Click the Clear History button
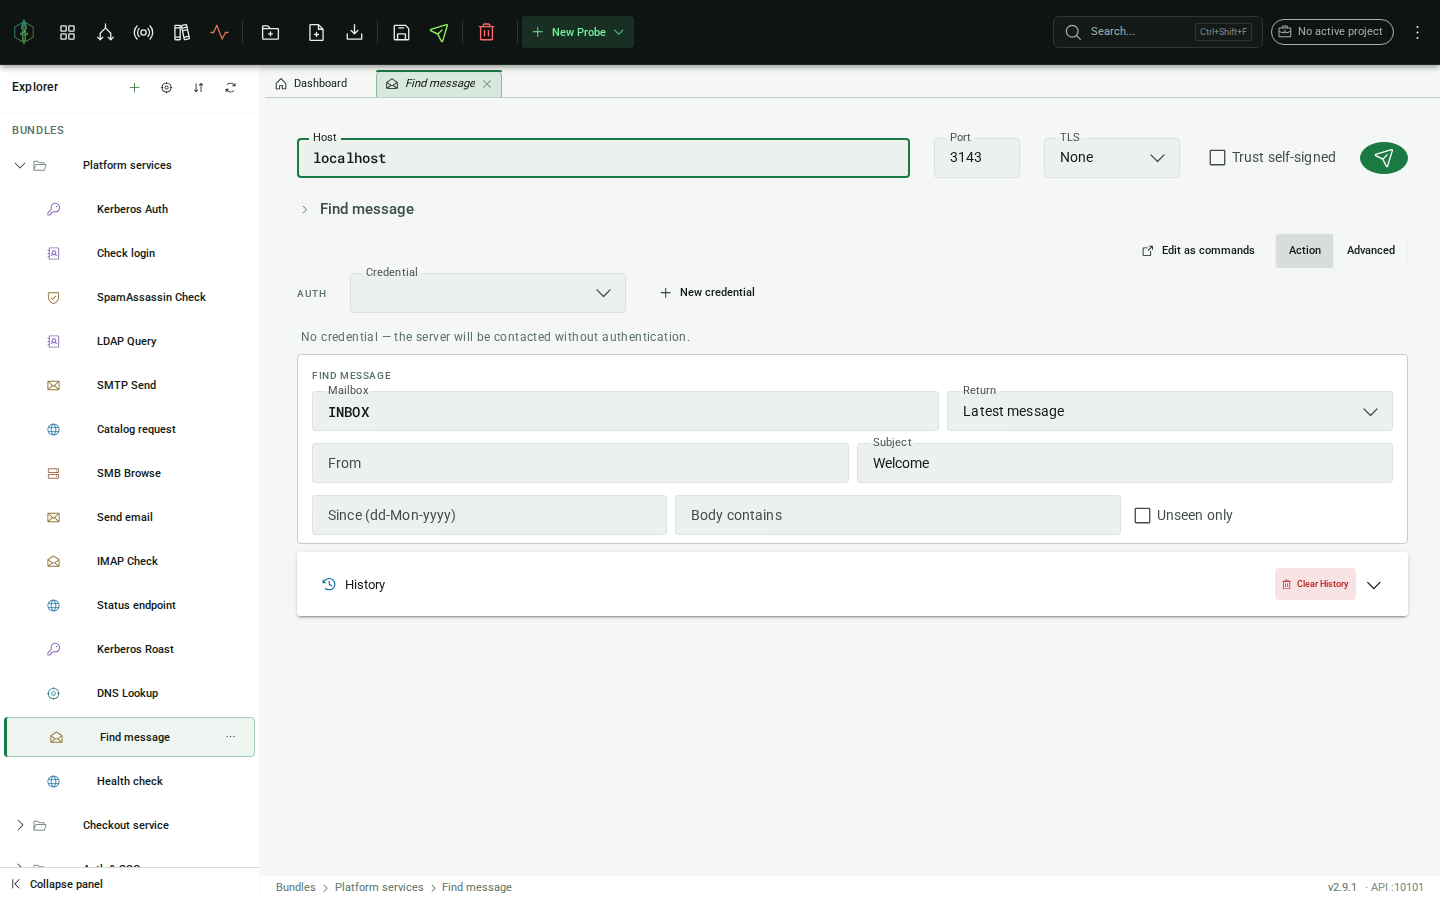The height and width of the screenshot is (900, 1440). (1315, 584)
